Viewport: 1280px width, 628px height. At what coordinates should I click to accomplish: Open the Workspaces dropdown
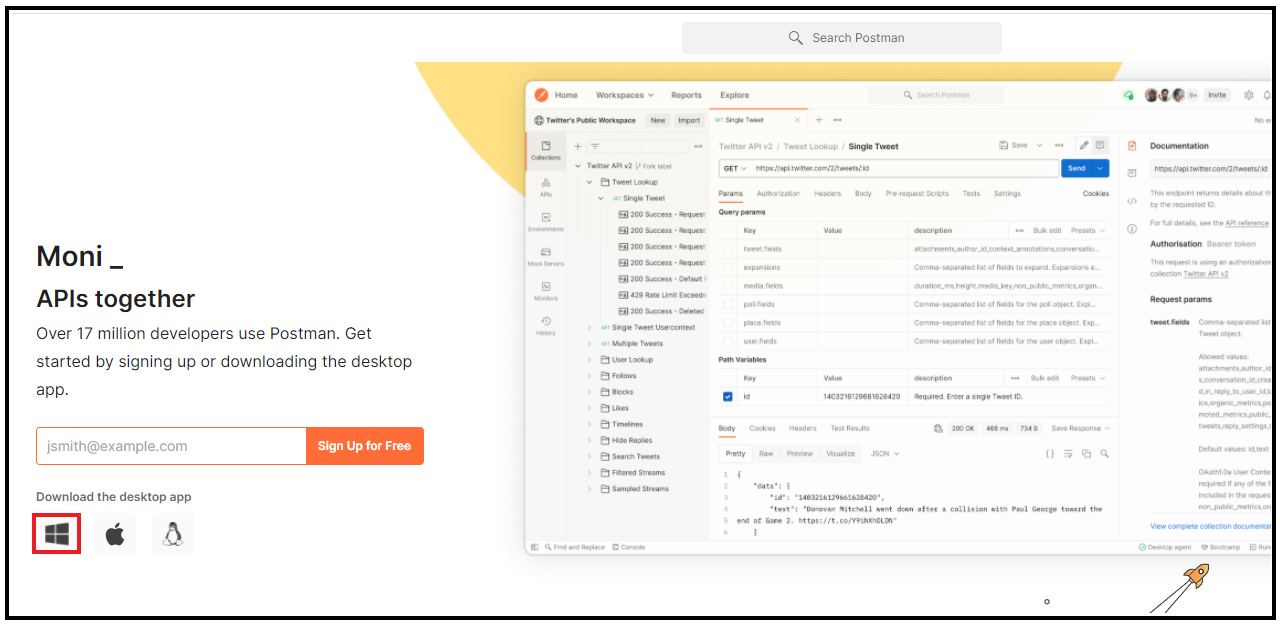[x=624, y=95]
